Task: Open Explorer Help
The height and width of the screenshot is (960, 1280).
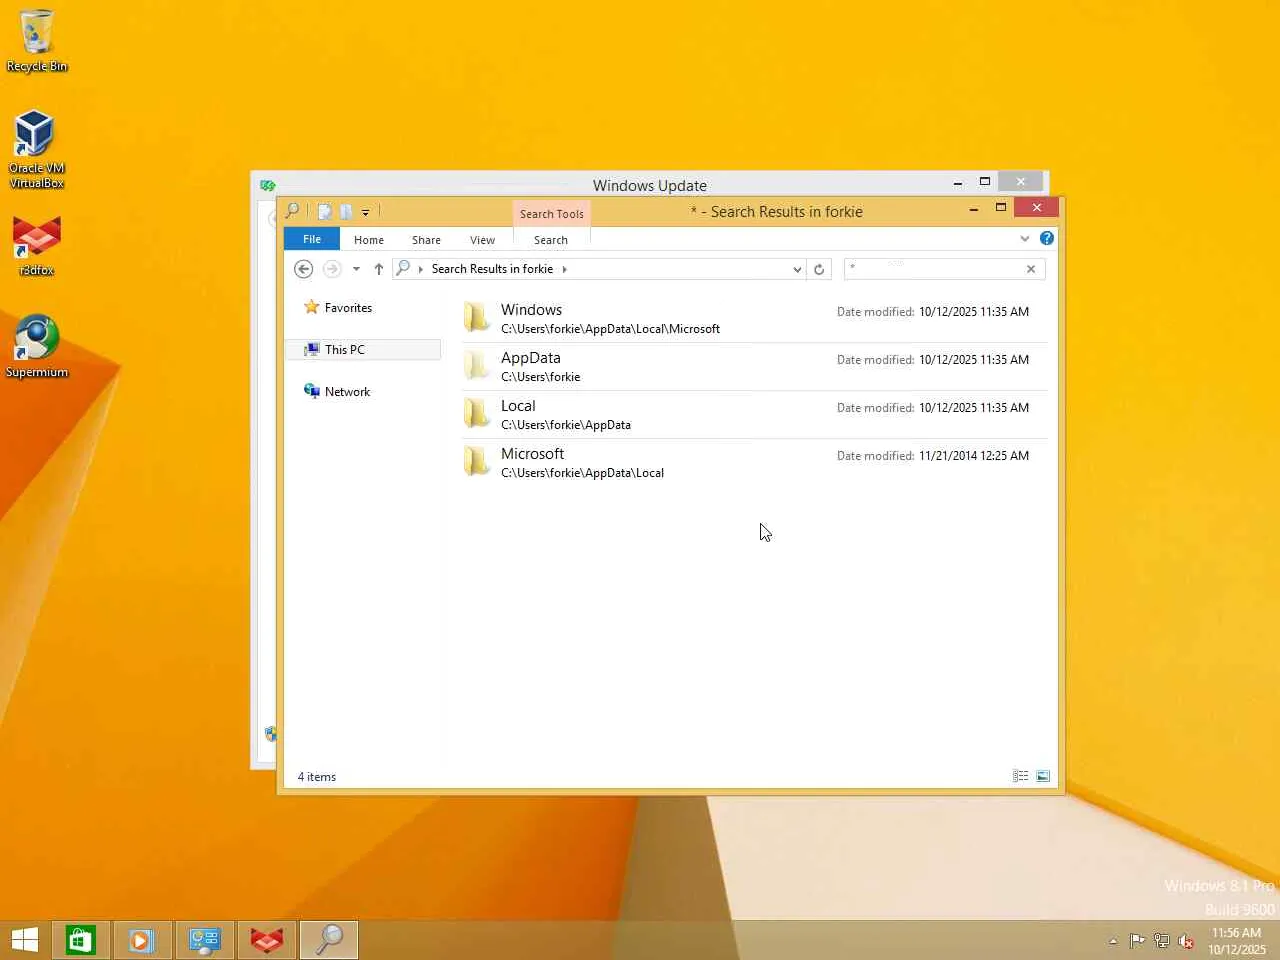Action: (1046, 238)
